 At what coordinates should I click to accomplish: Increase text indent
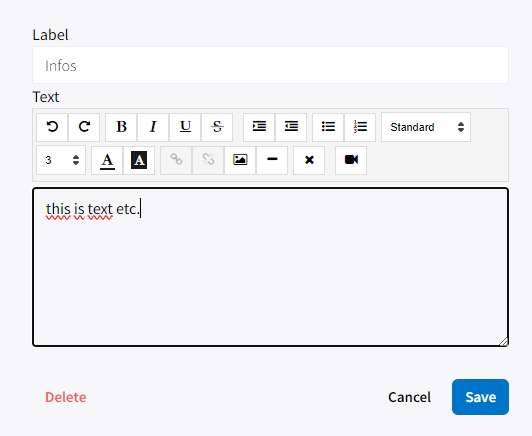click(x=259, y=127)
